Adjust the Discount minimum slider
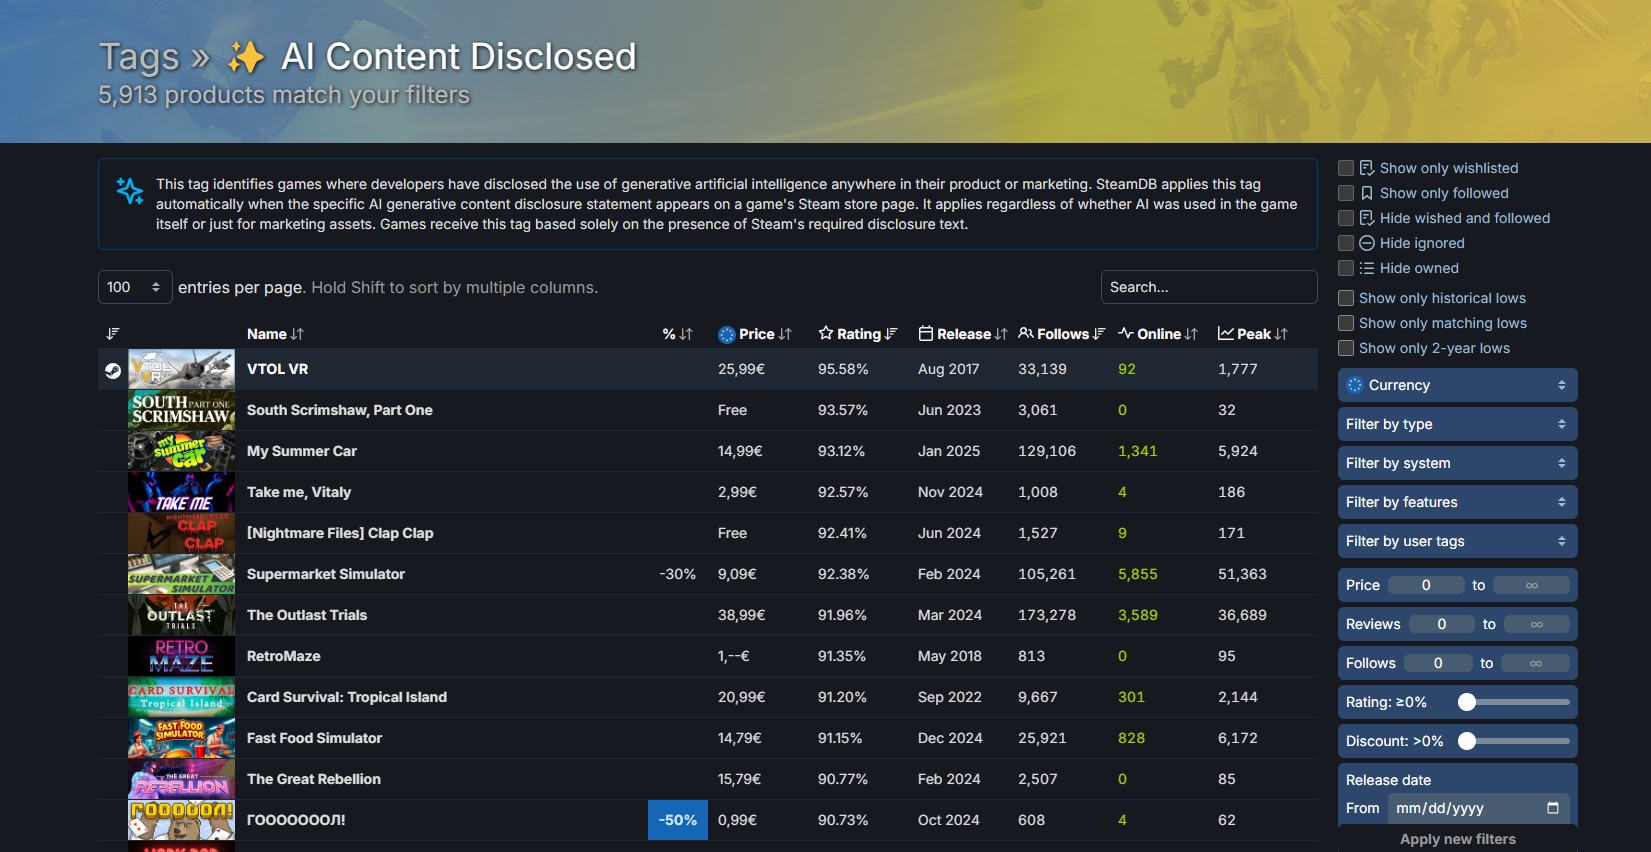Viewport: 1651px width, 852px height. pyautogui.click(x=1467, y=741)
